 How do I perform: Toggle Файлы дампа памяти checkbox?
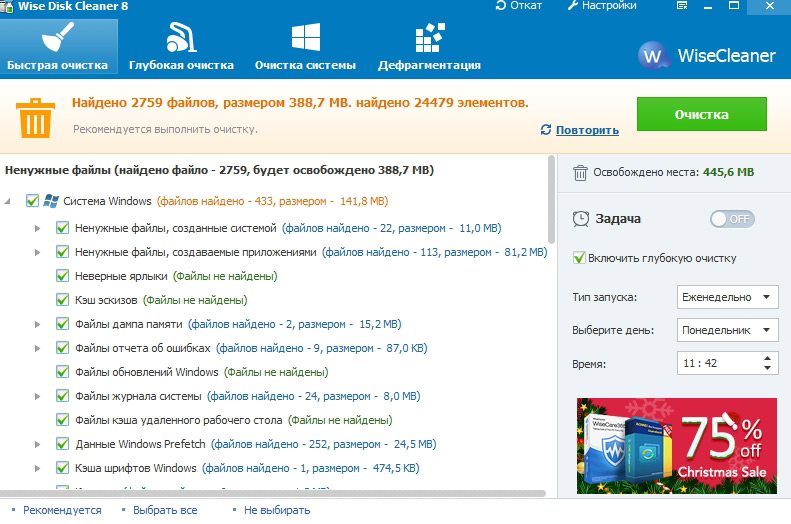(63, 324)
